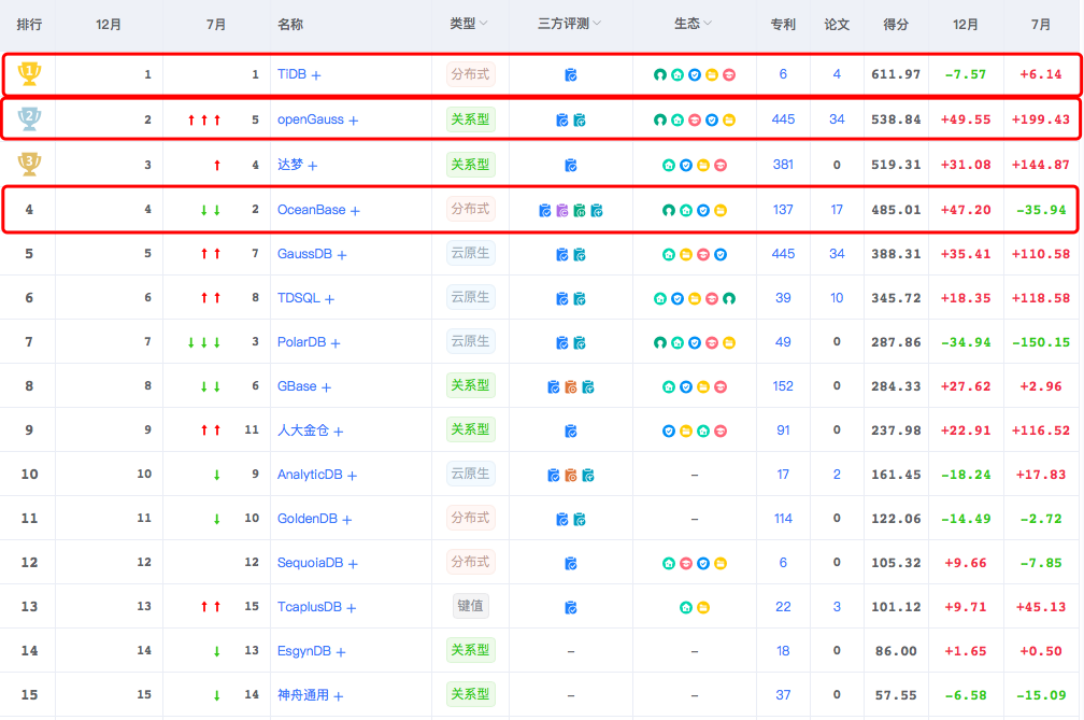This screenshot has width=1084, height=720.
Task: Click the orange evaluation icon in GBase row
Action: pyautogui.click(x=571, y=387)
